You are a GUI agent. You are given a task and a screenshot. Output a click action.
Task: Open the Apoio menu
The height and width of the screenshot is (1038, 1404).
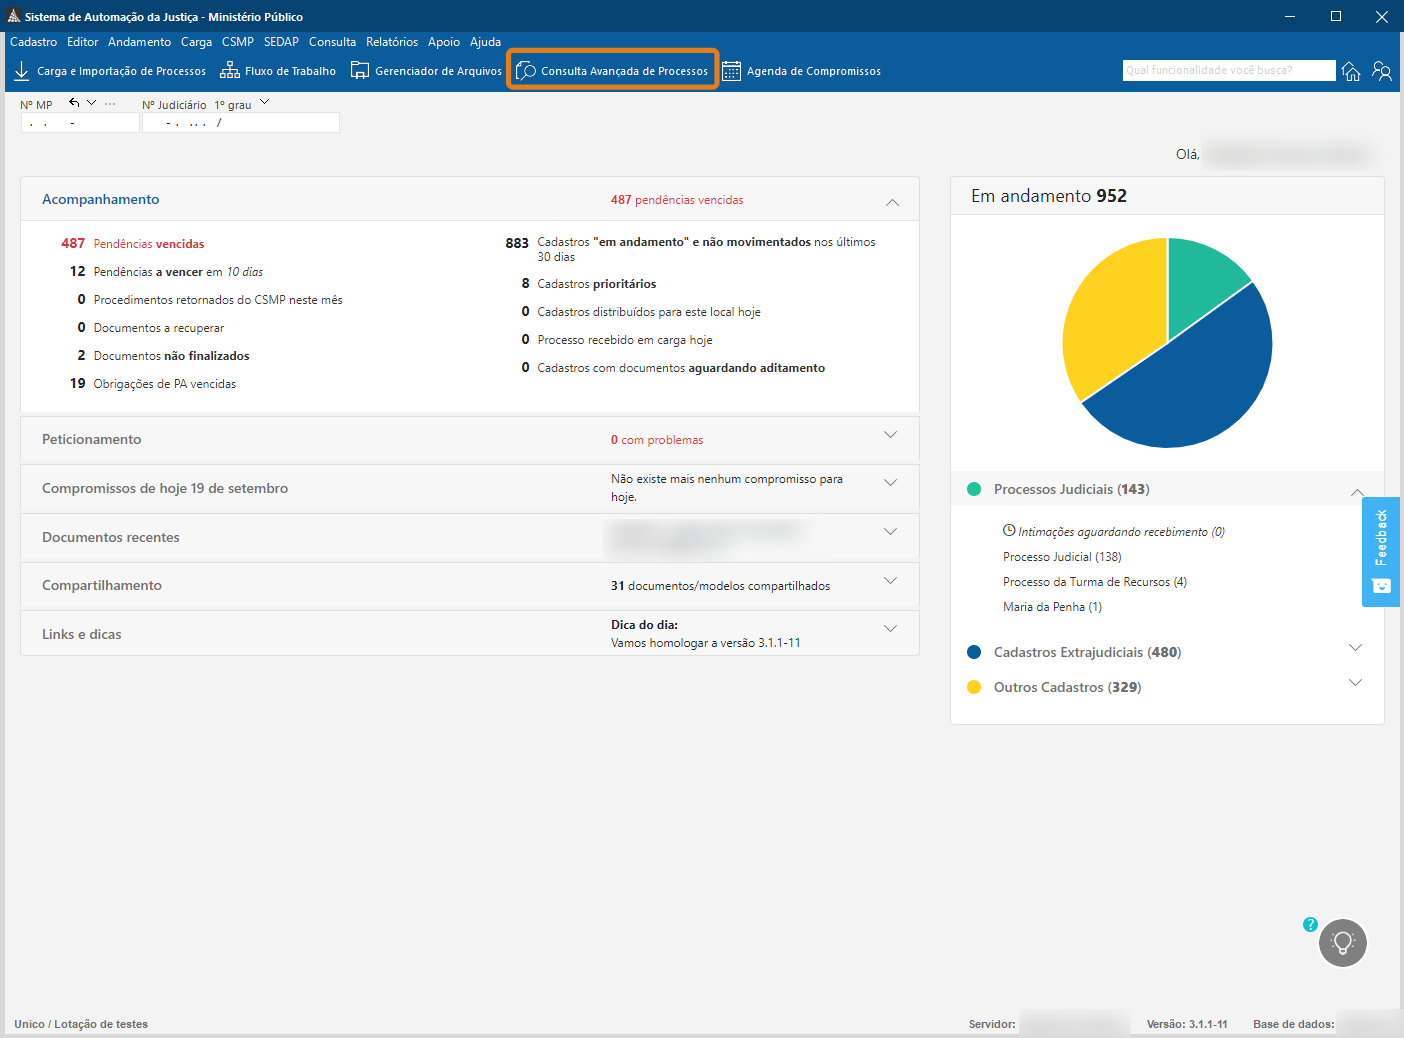pyautogui.click(x=444, y=42)
